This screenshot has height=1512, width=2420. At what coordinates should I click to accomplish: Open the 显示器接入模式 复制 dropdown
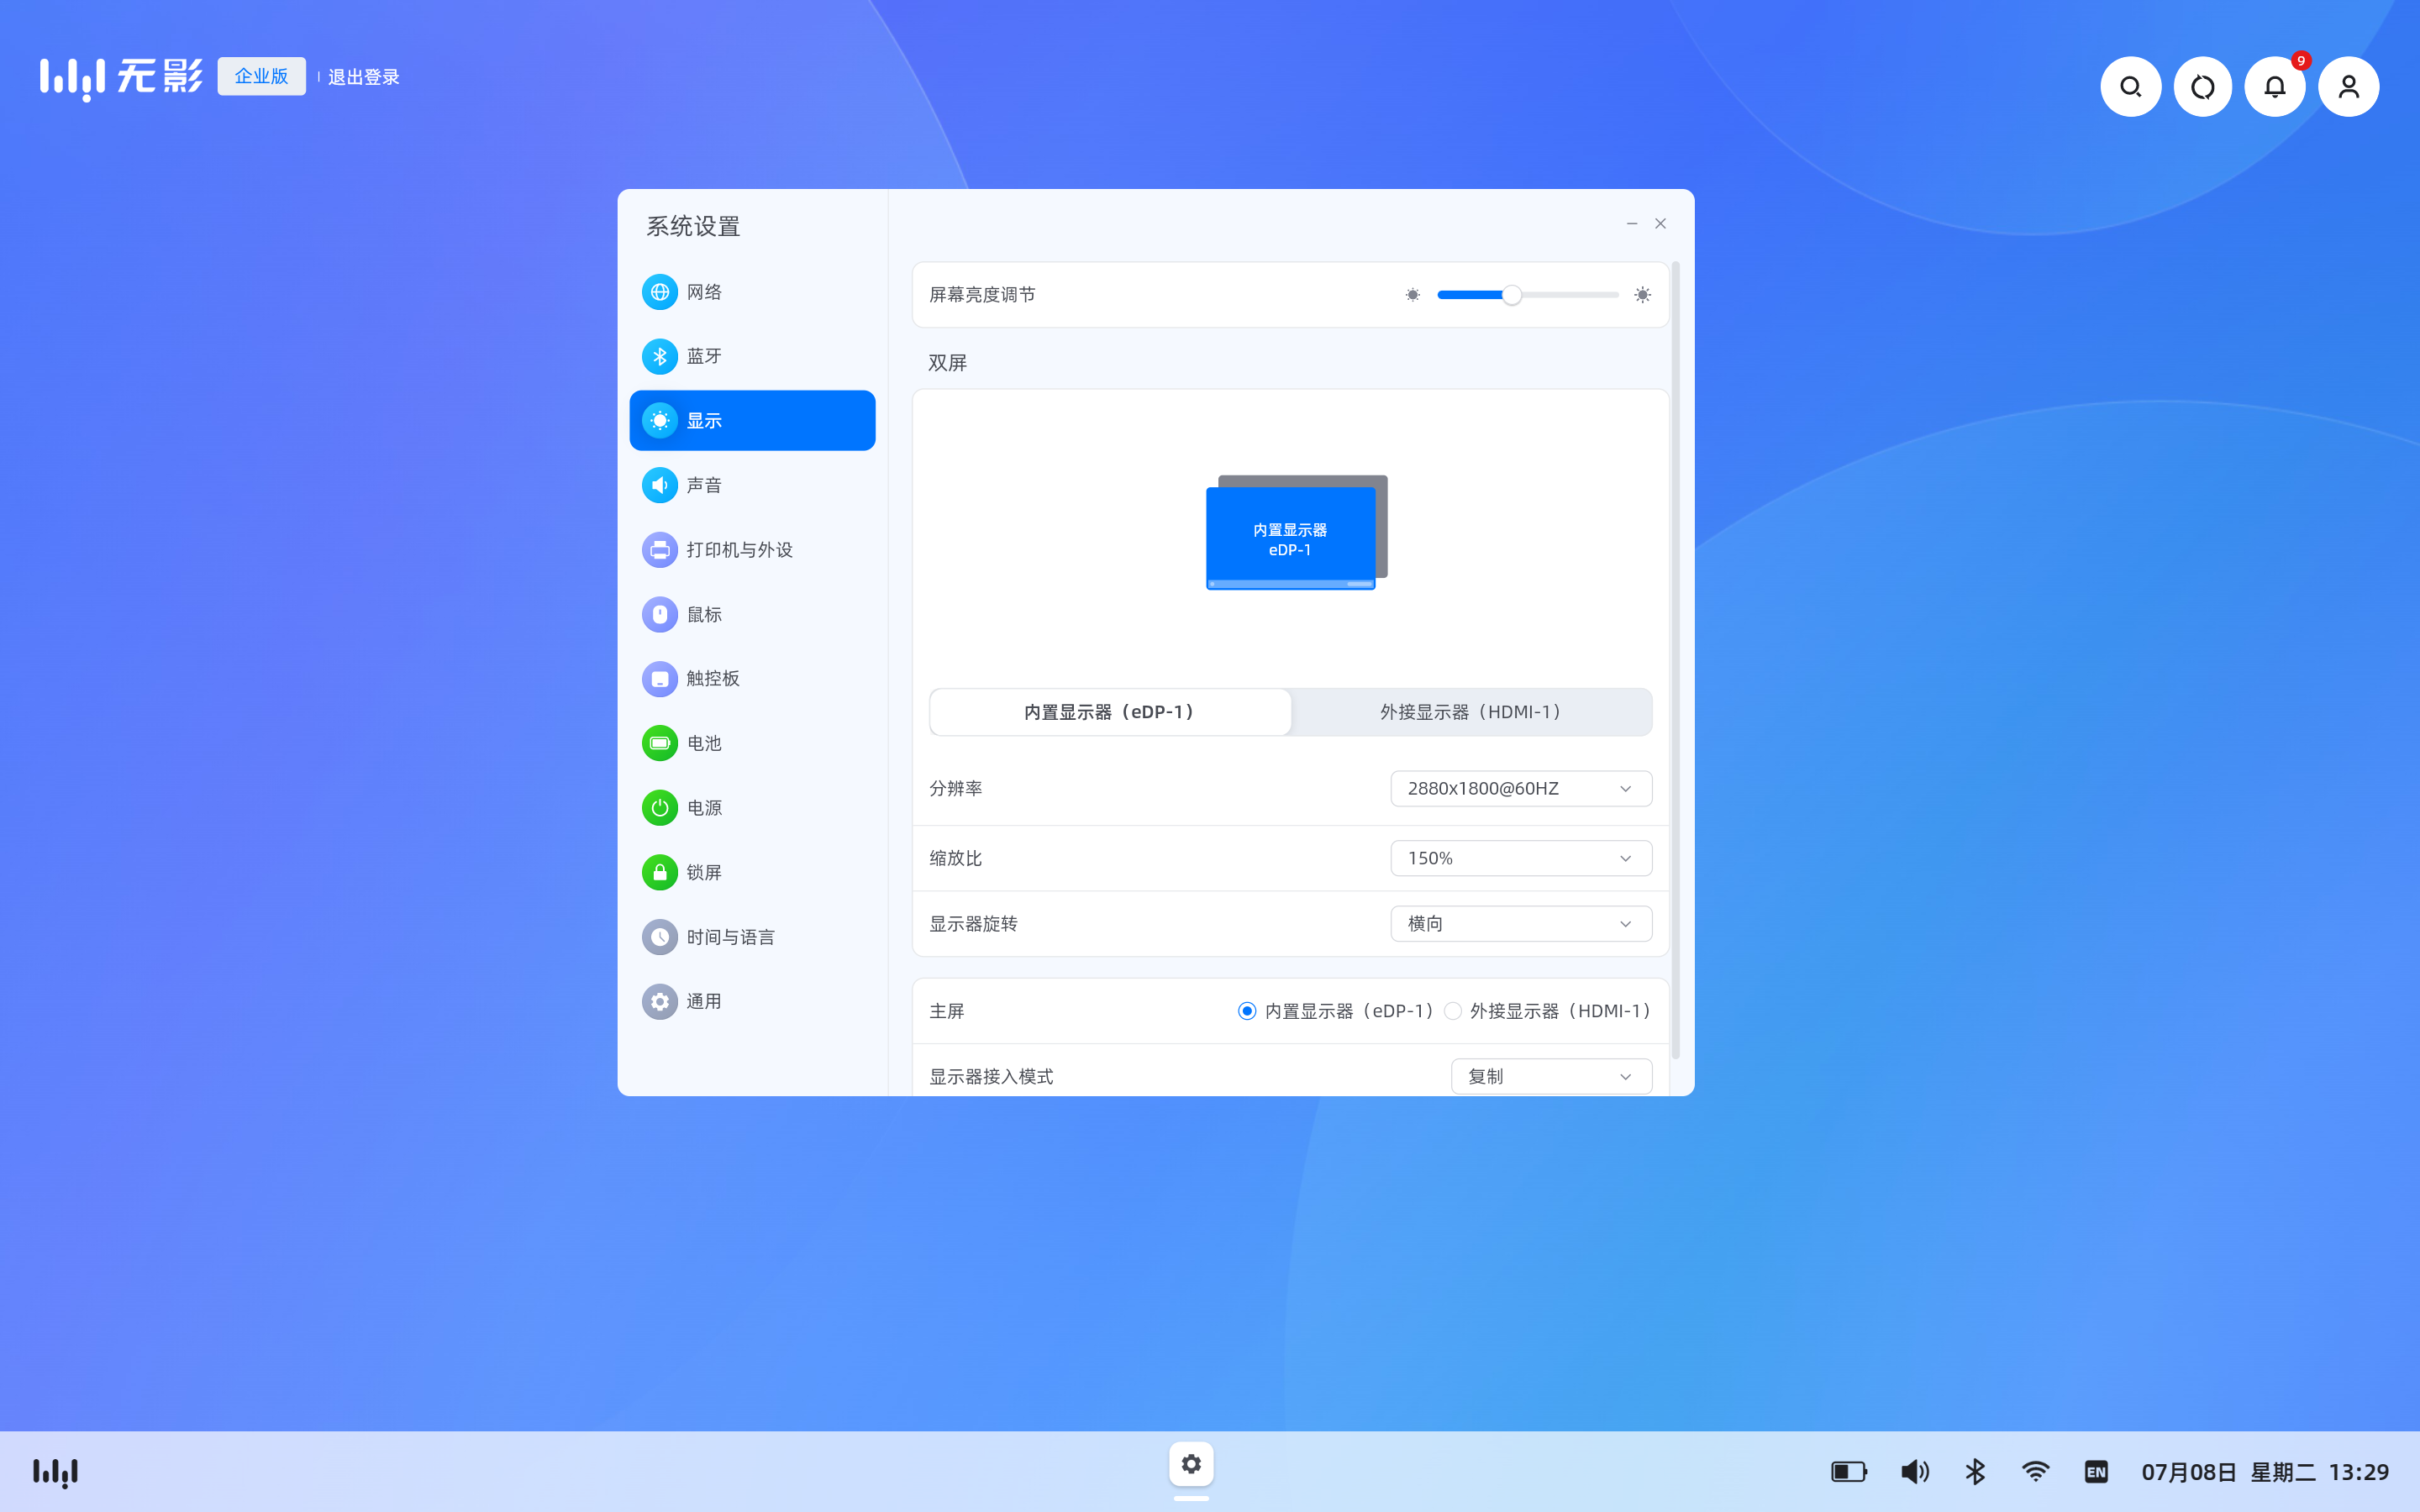pos(1550,1076)
